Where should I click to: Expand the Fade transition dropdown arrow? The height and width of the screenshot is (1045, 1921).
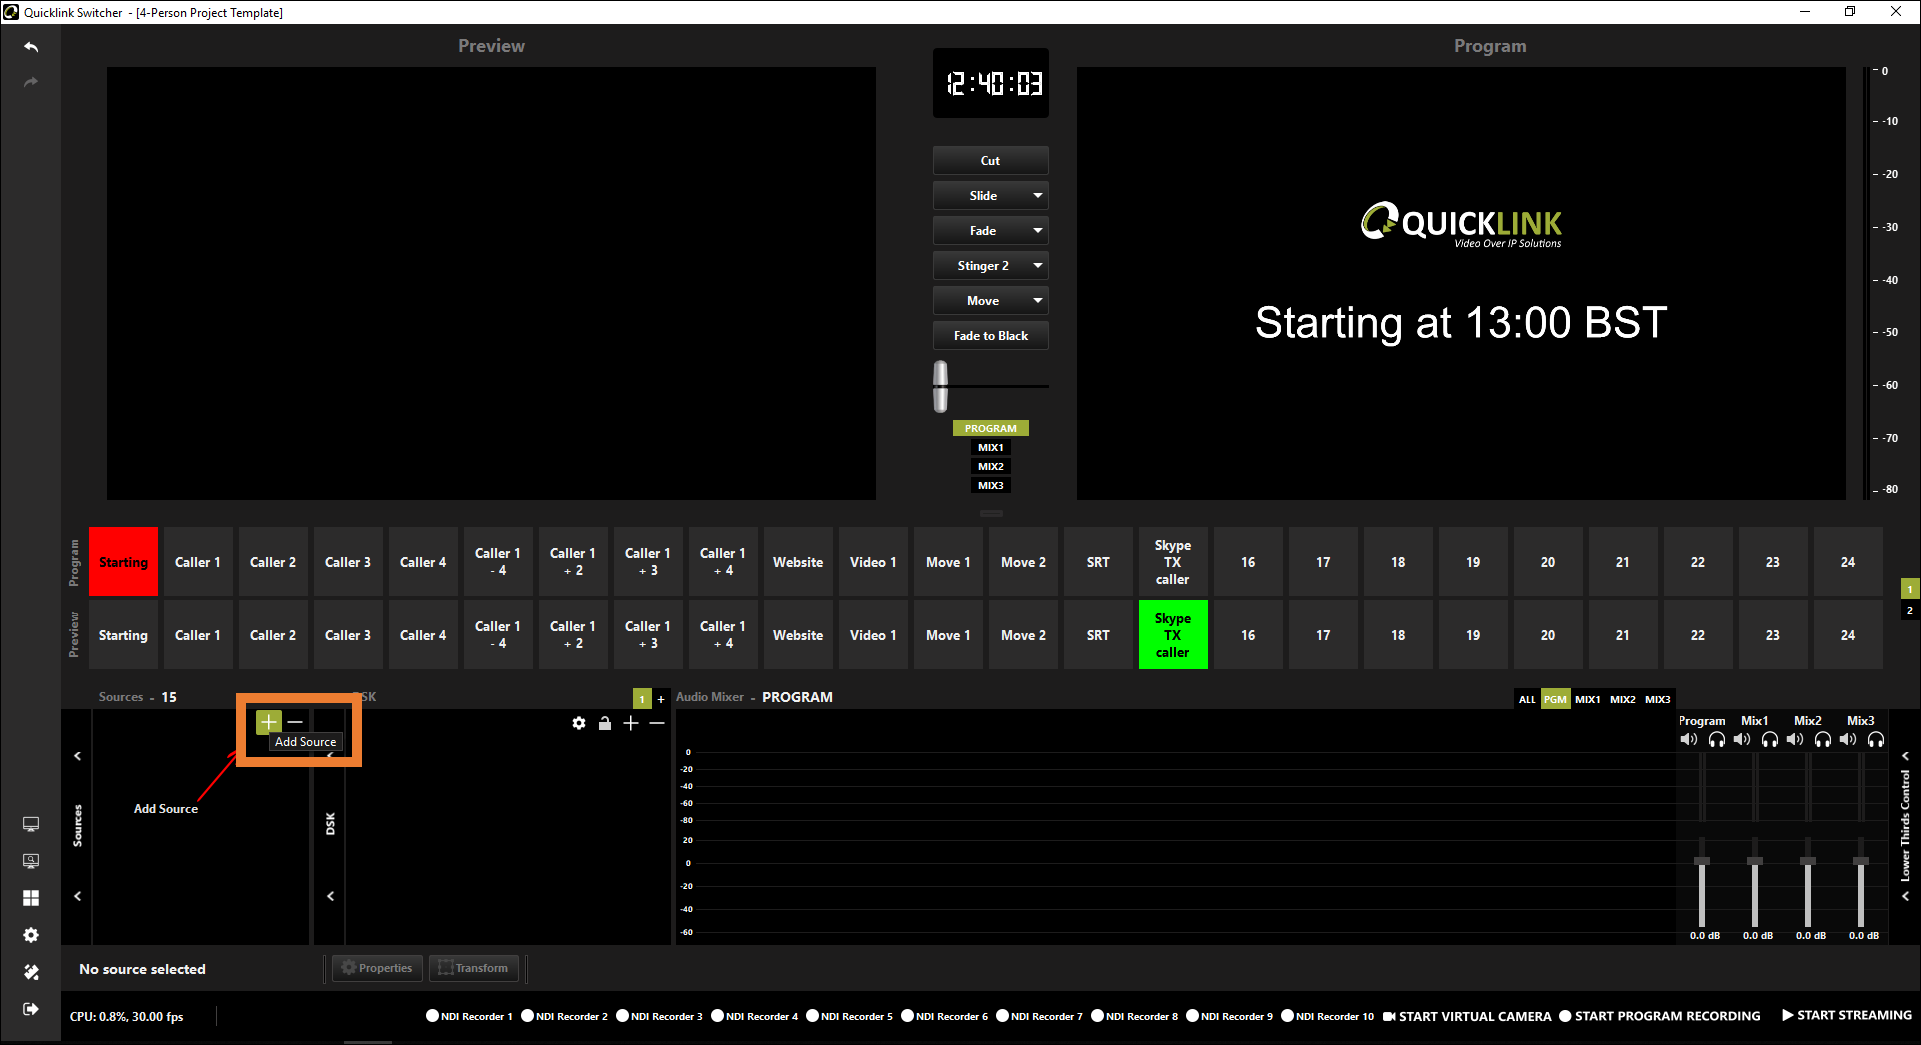point(1038,231)
